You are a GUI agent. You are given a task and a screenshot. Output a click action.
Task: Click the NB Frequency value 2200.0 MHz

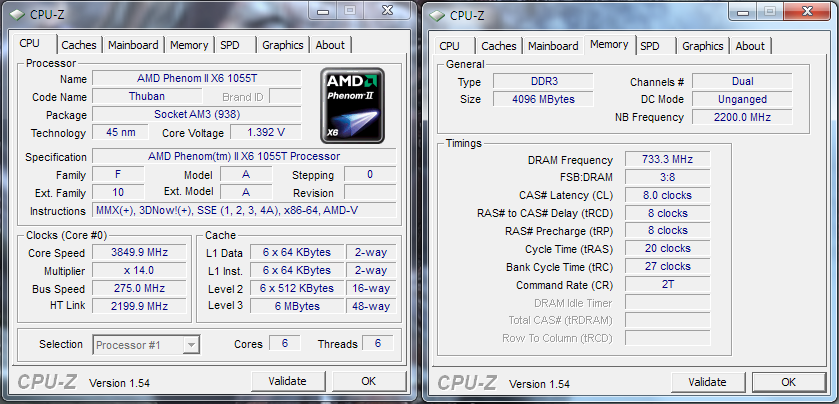point(742,117)
